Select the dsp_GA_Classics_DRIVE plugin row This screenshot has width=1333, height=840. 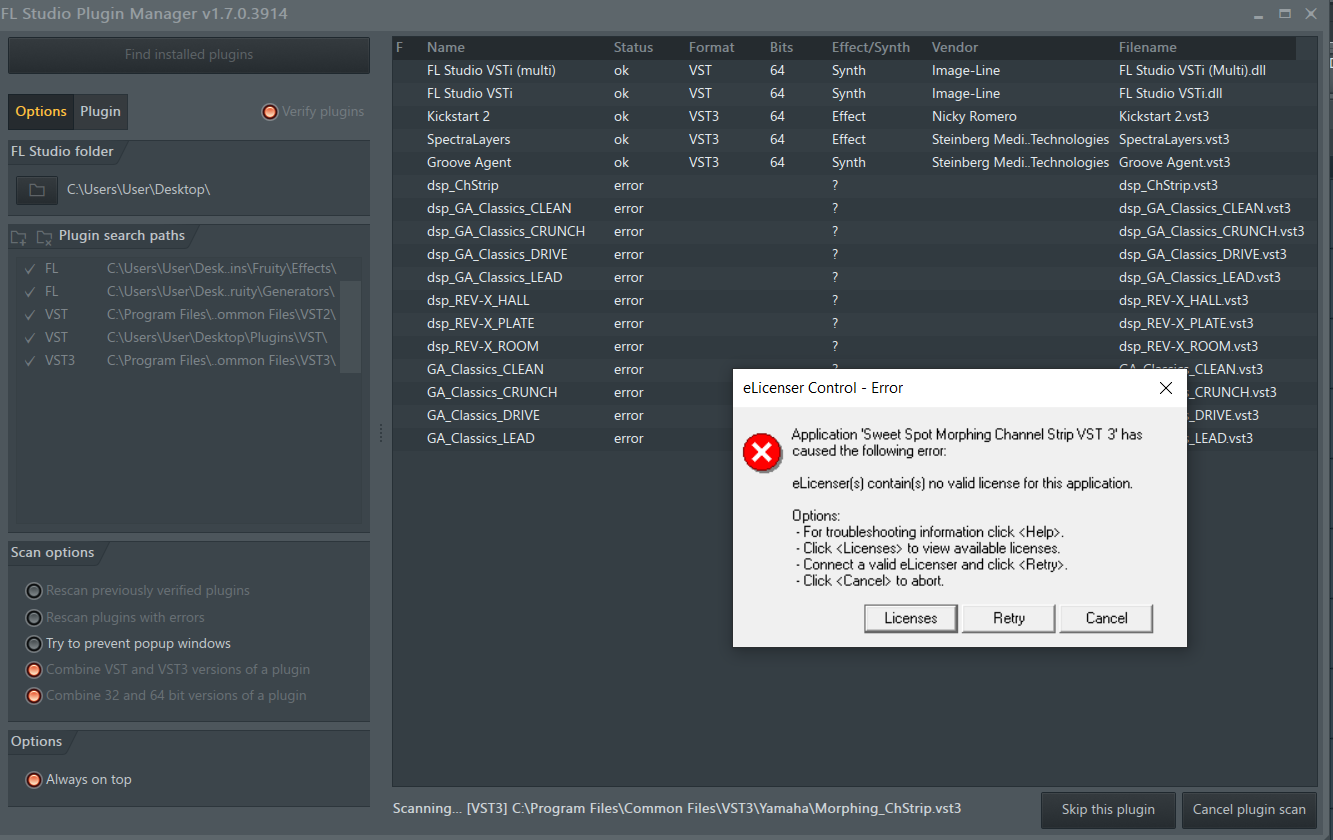[x=855, y=255]
